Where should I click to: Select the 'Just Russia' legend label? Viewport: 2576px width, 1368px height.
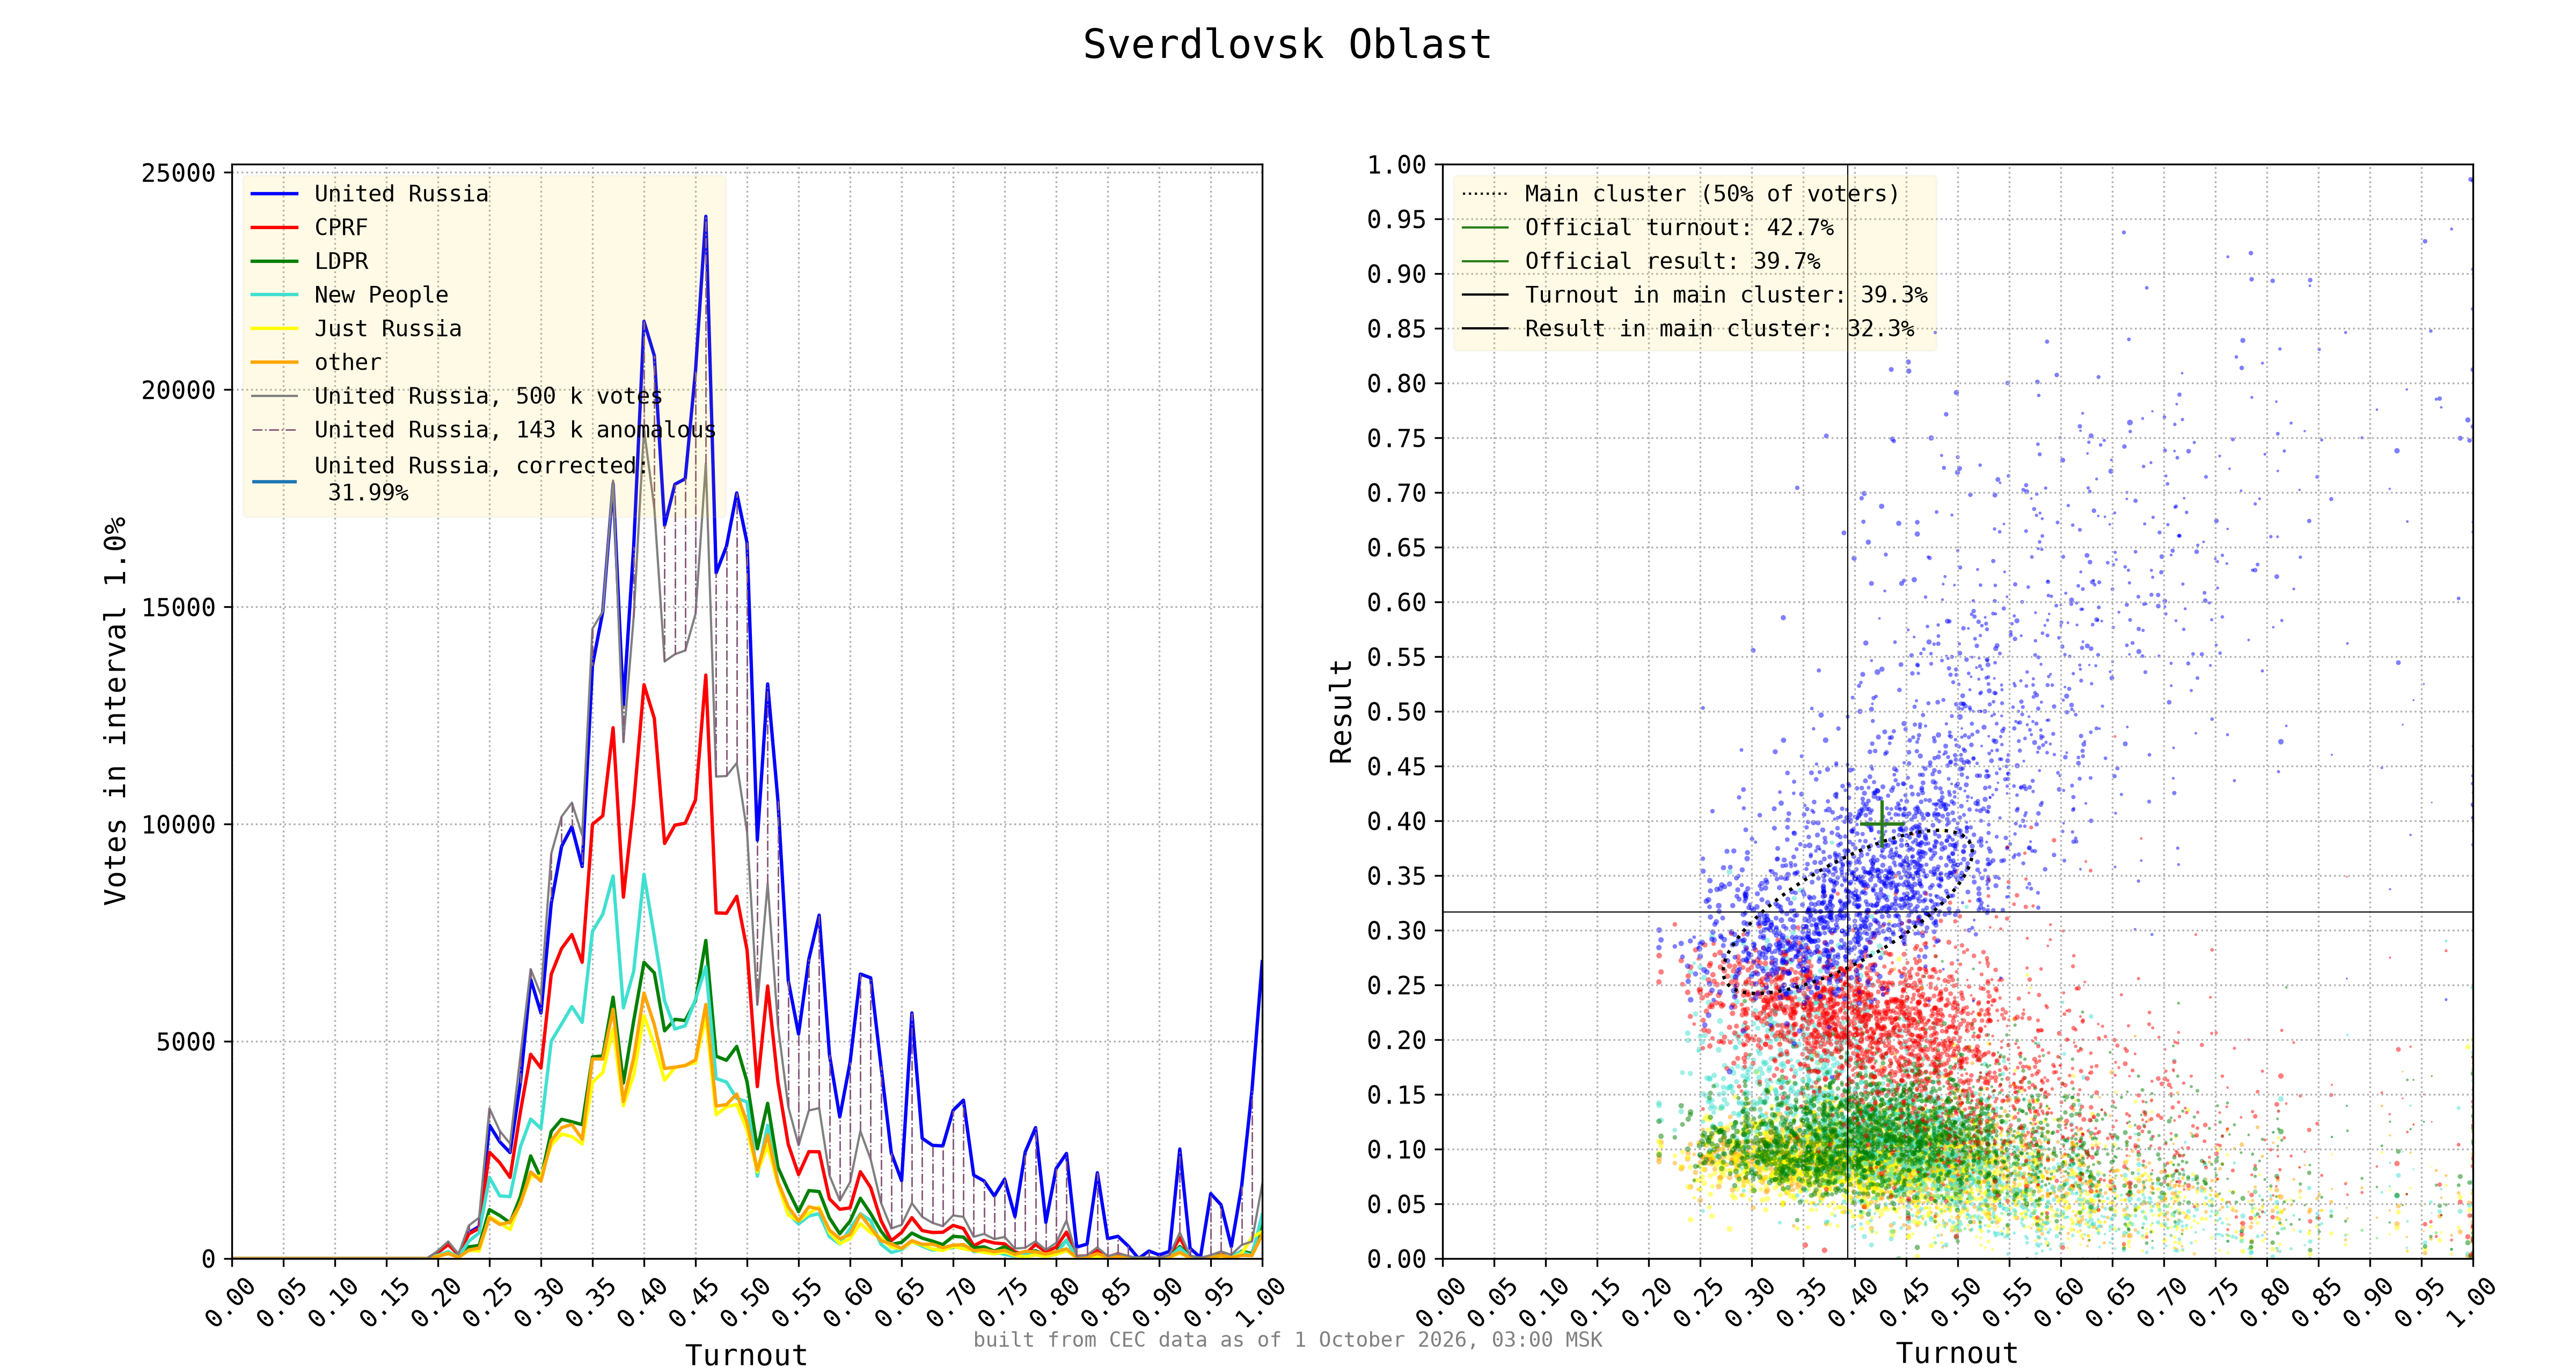pyautogui.click(x=388, y=329)
